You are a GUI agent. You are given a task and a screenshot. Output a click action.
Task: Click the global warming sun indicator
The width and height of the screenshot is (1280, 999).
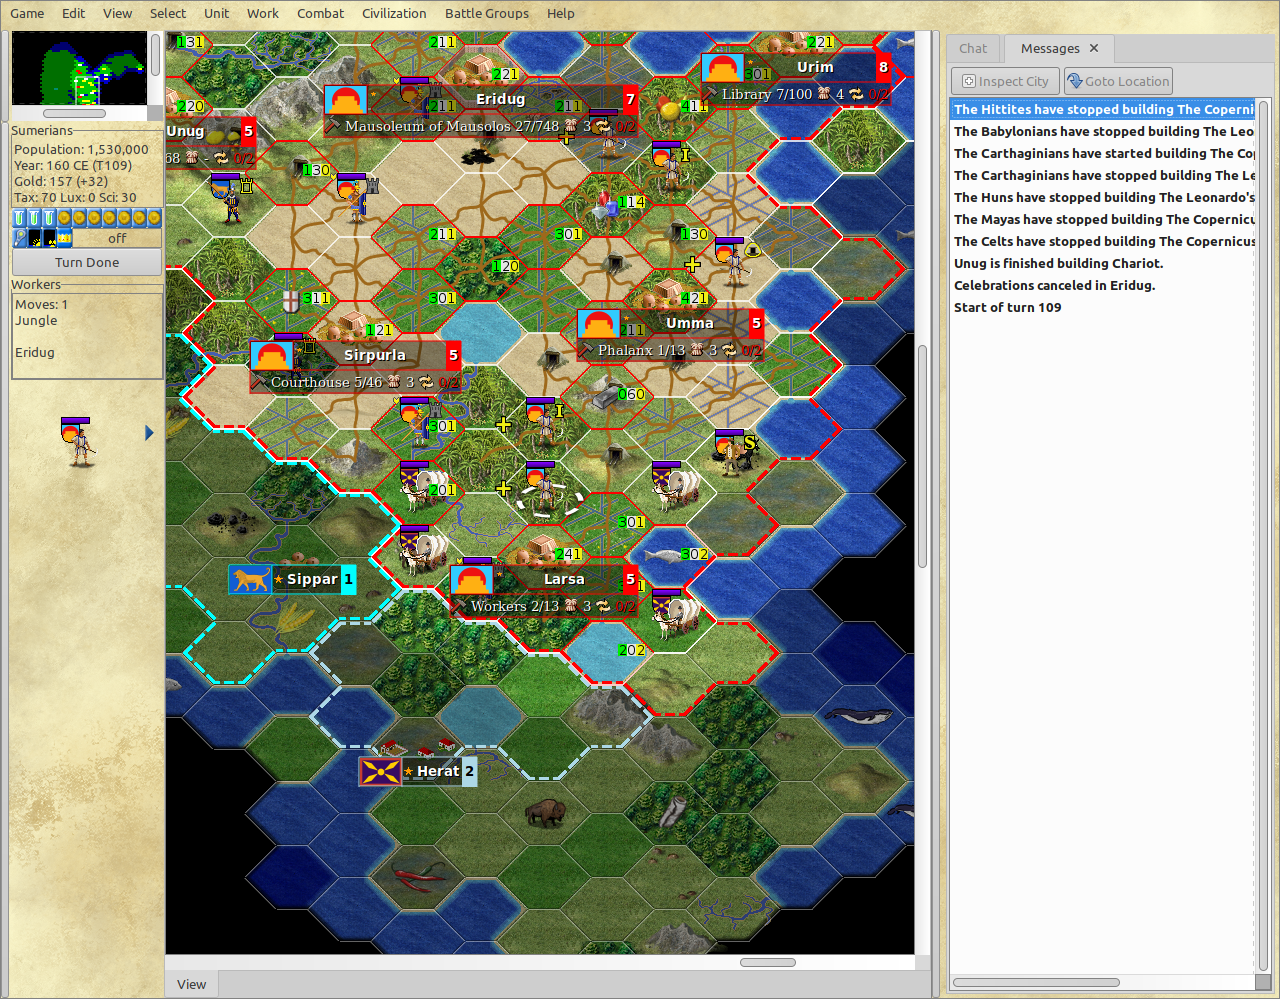35,238
